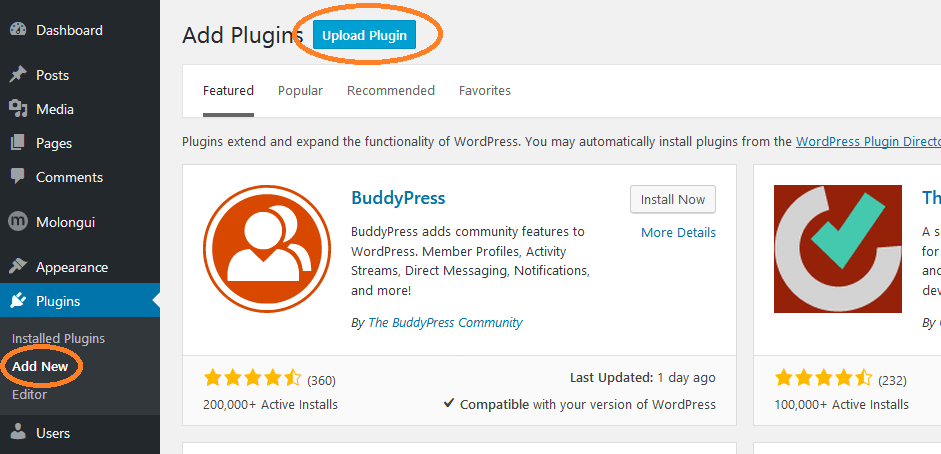Click the Dashboard gauge icon

click(x=19, y=30)
